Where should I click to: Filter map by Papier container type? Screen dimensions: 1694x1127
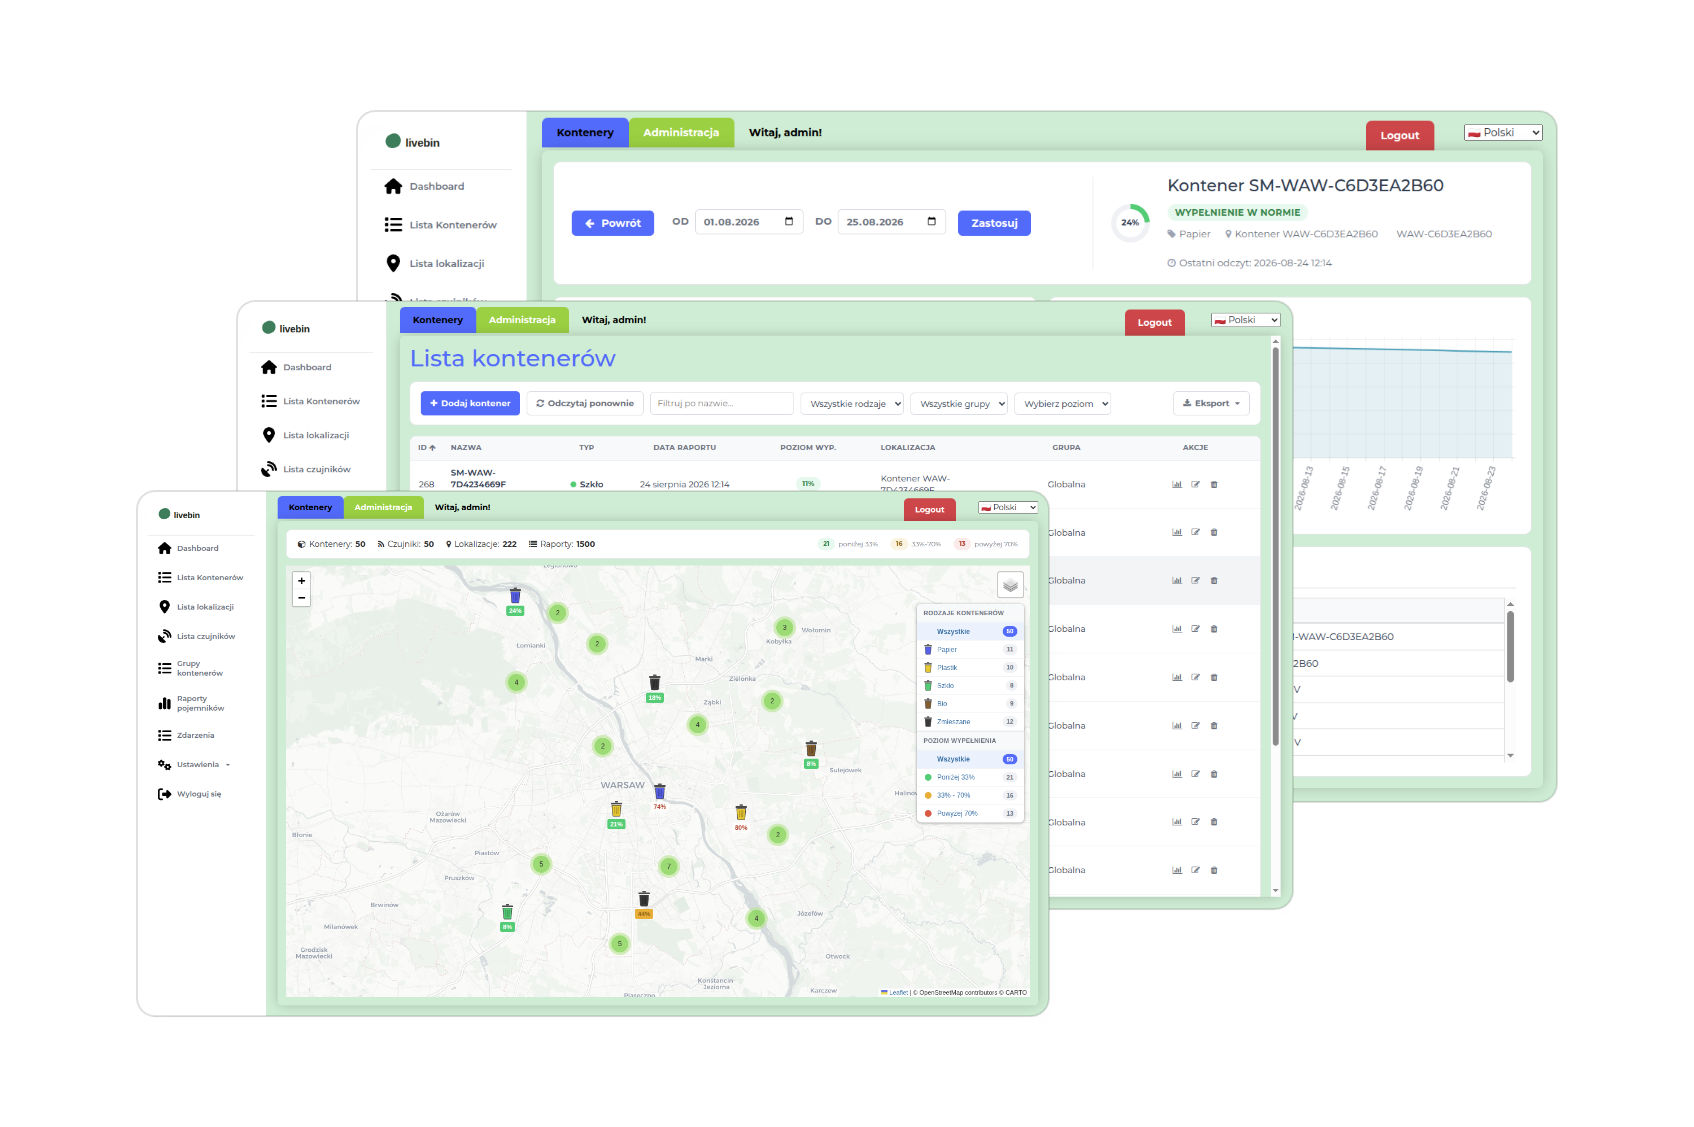[x=970, y=649]
